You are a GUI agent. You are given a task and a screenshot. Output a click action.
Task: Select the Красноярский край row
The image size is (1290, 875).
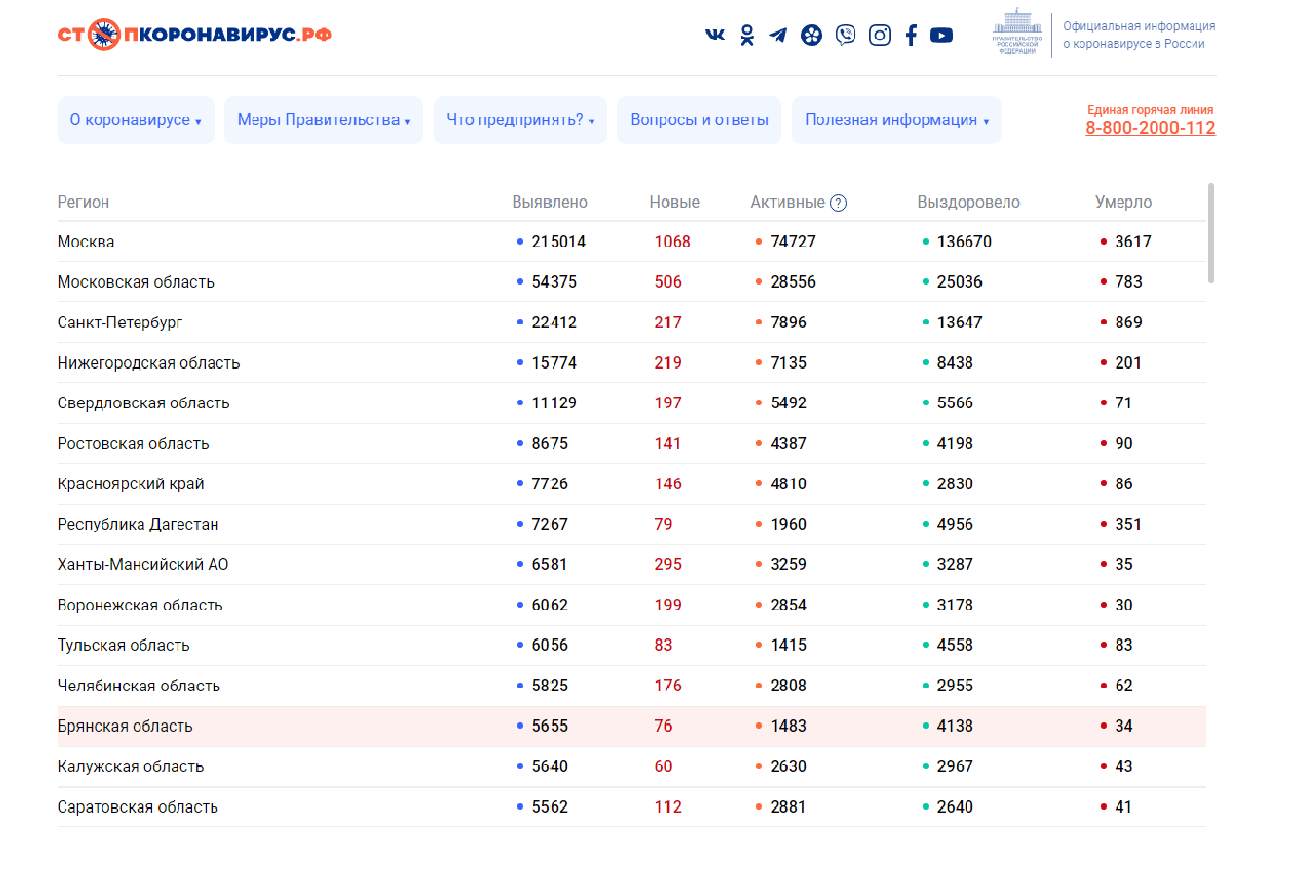(x=632, y=484)
